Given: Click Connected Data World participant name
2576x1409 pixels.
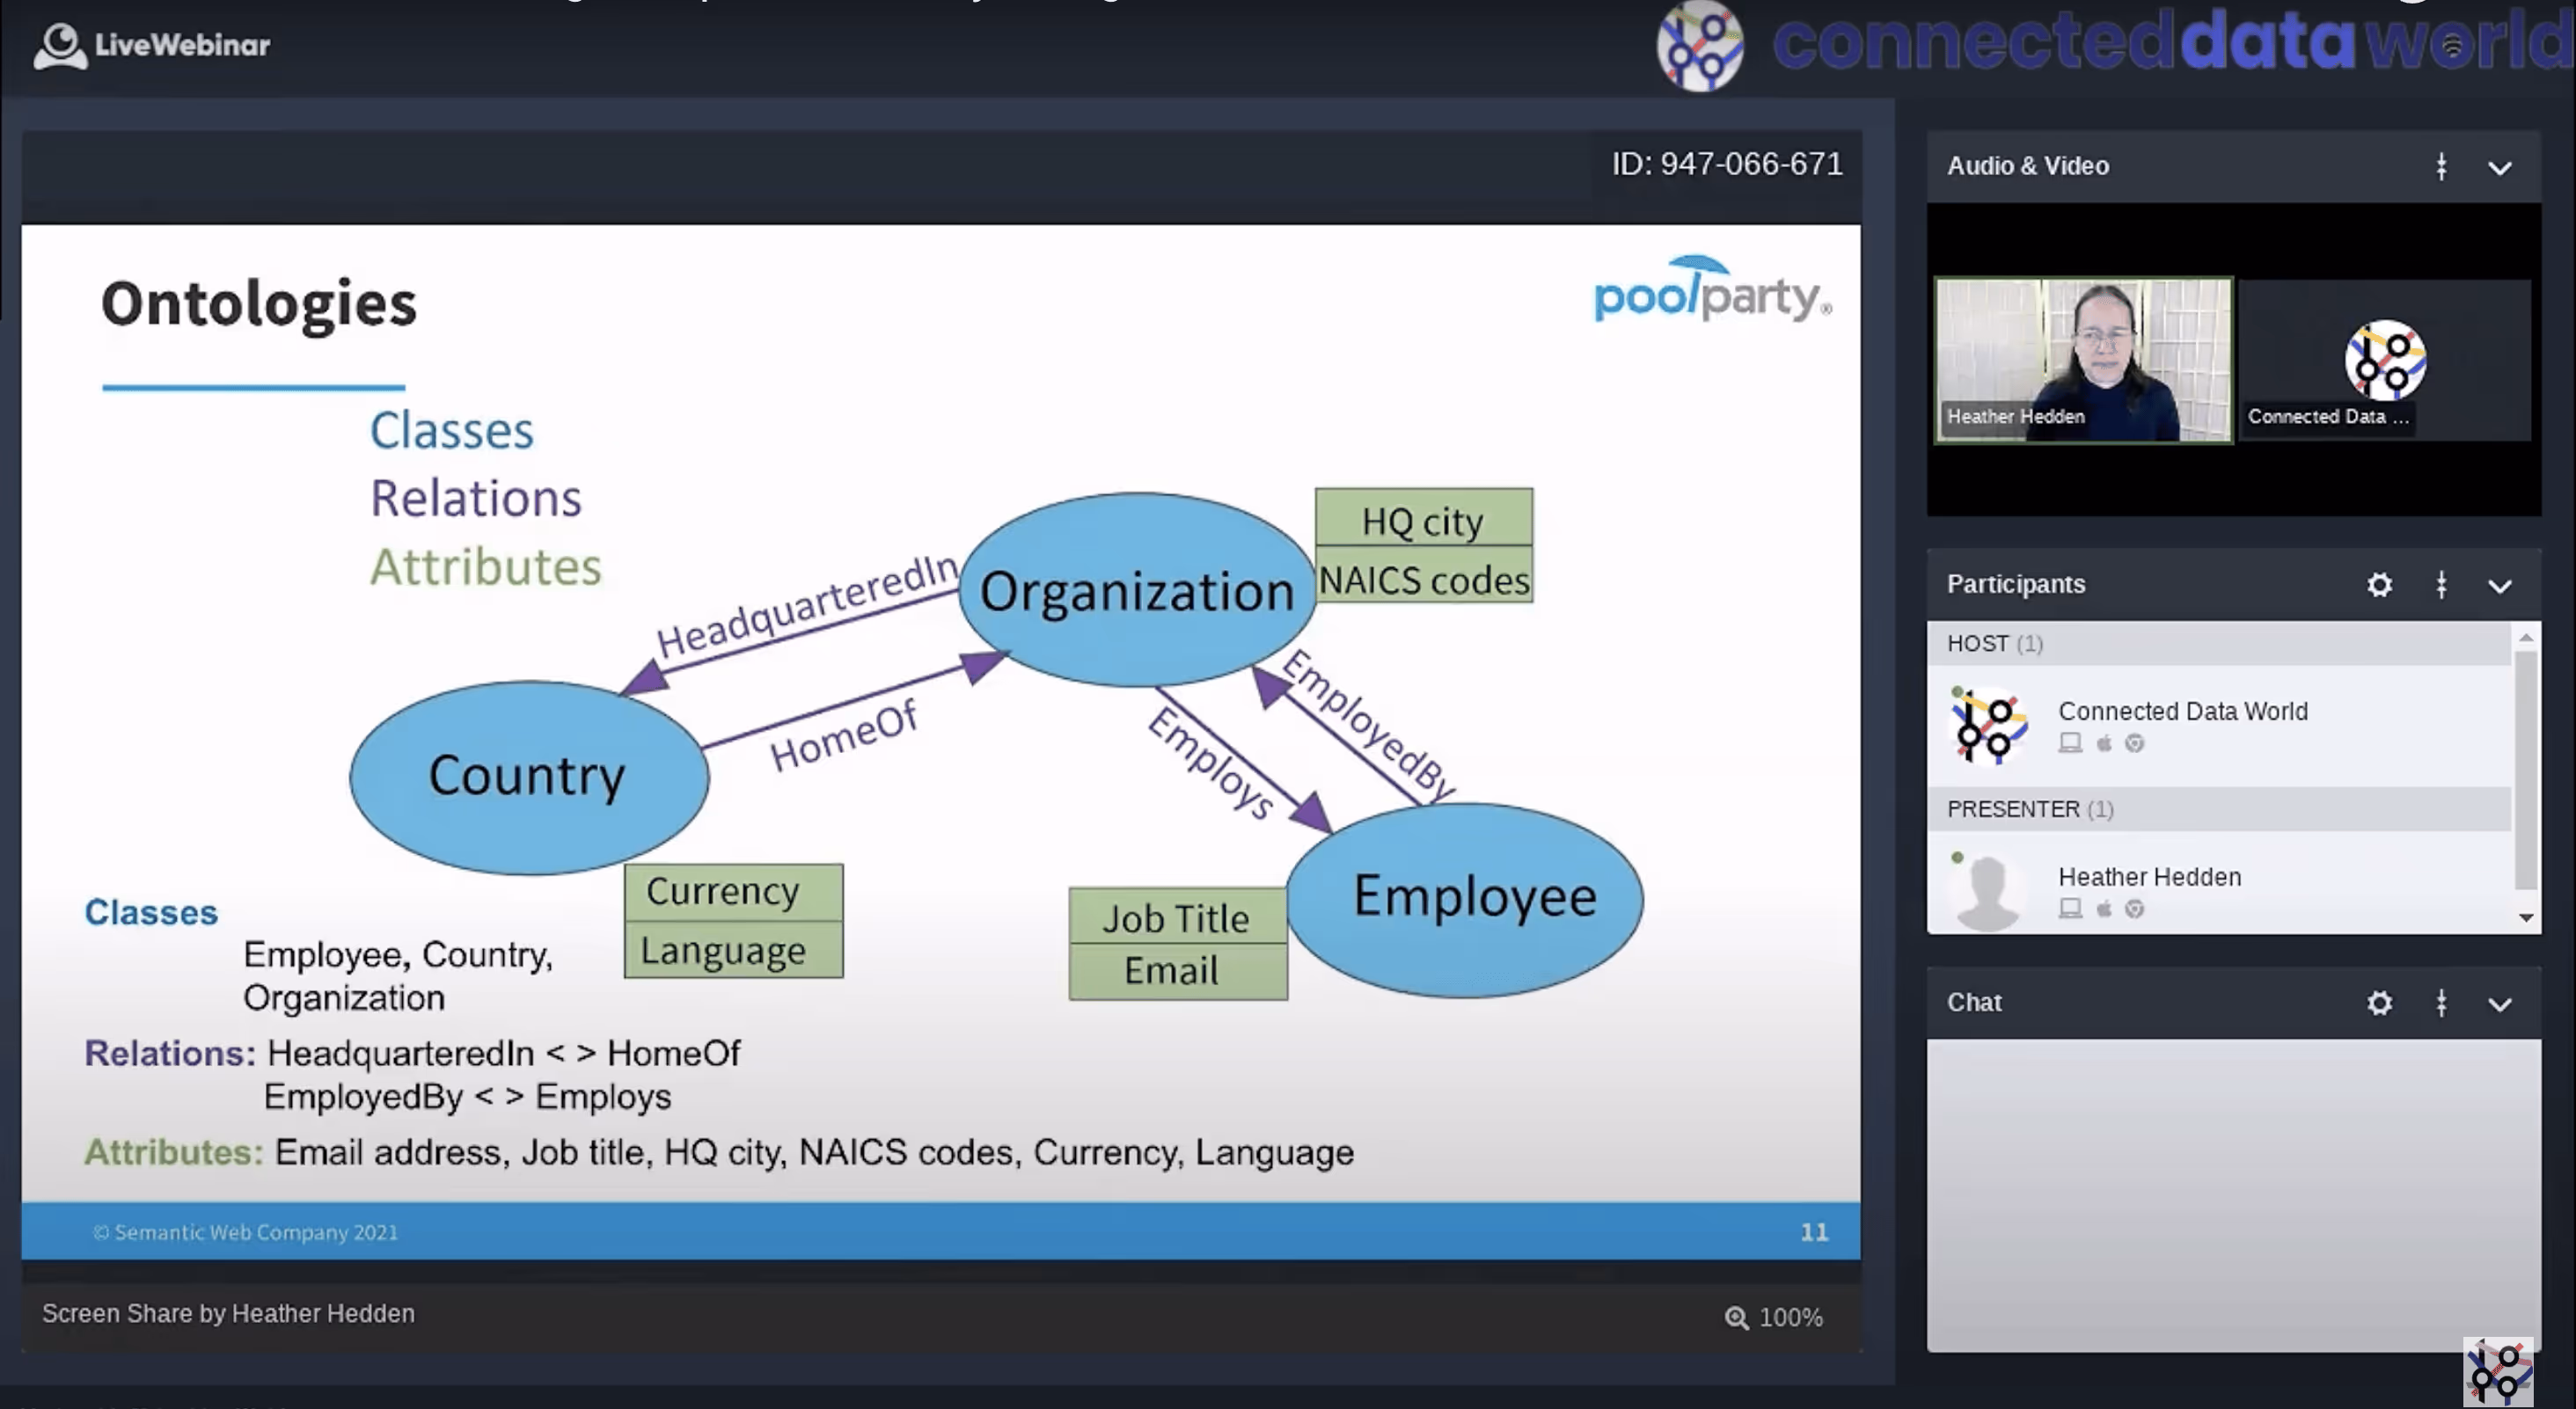Looking at the screenshot, I should coord(2182,711).
